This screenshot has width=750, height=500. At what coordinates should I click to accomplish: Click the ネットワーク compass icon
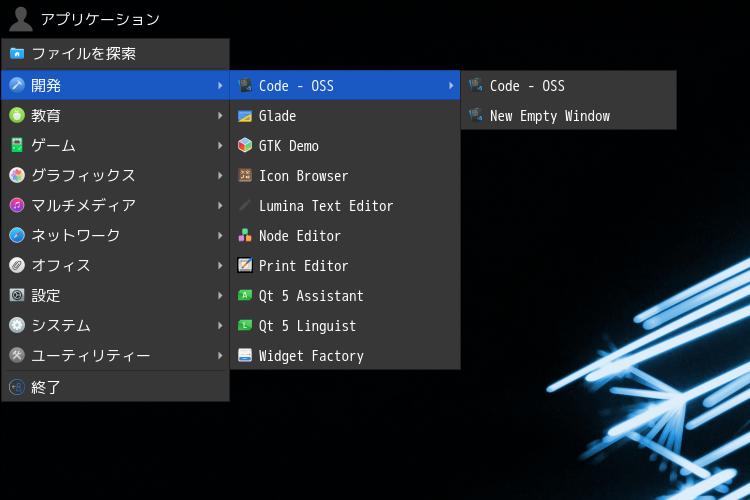click(17, 235)
